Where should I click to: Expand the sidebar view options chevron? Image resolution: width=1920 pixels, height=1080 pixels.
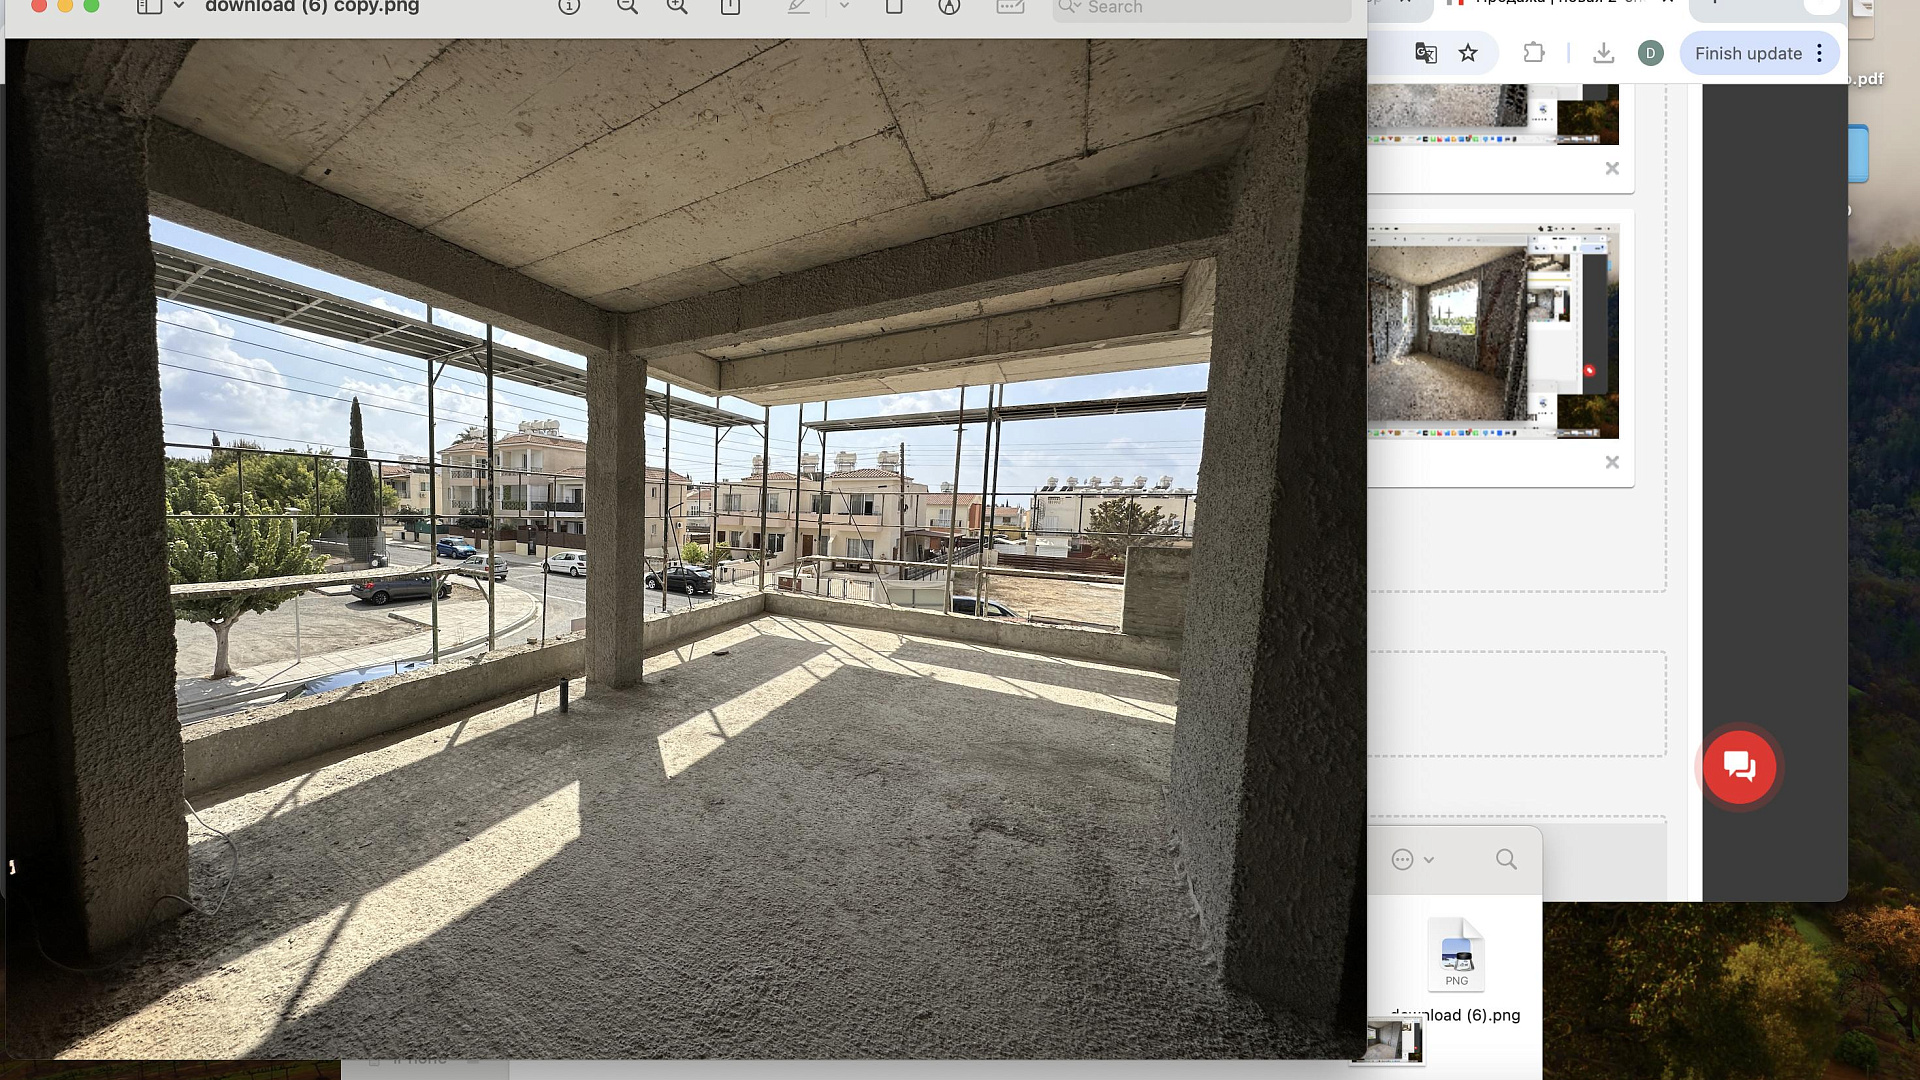[x=179, y=7]
